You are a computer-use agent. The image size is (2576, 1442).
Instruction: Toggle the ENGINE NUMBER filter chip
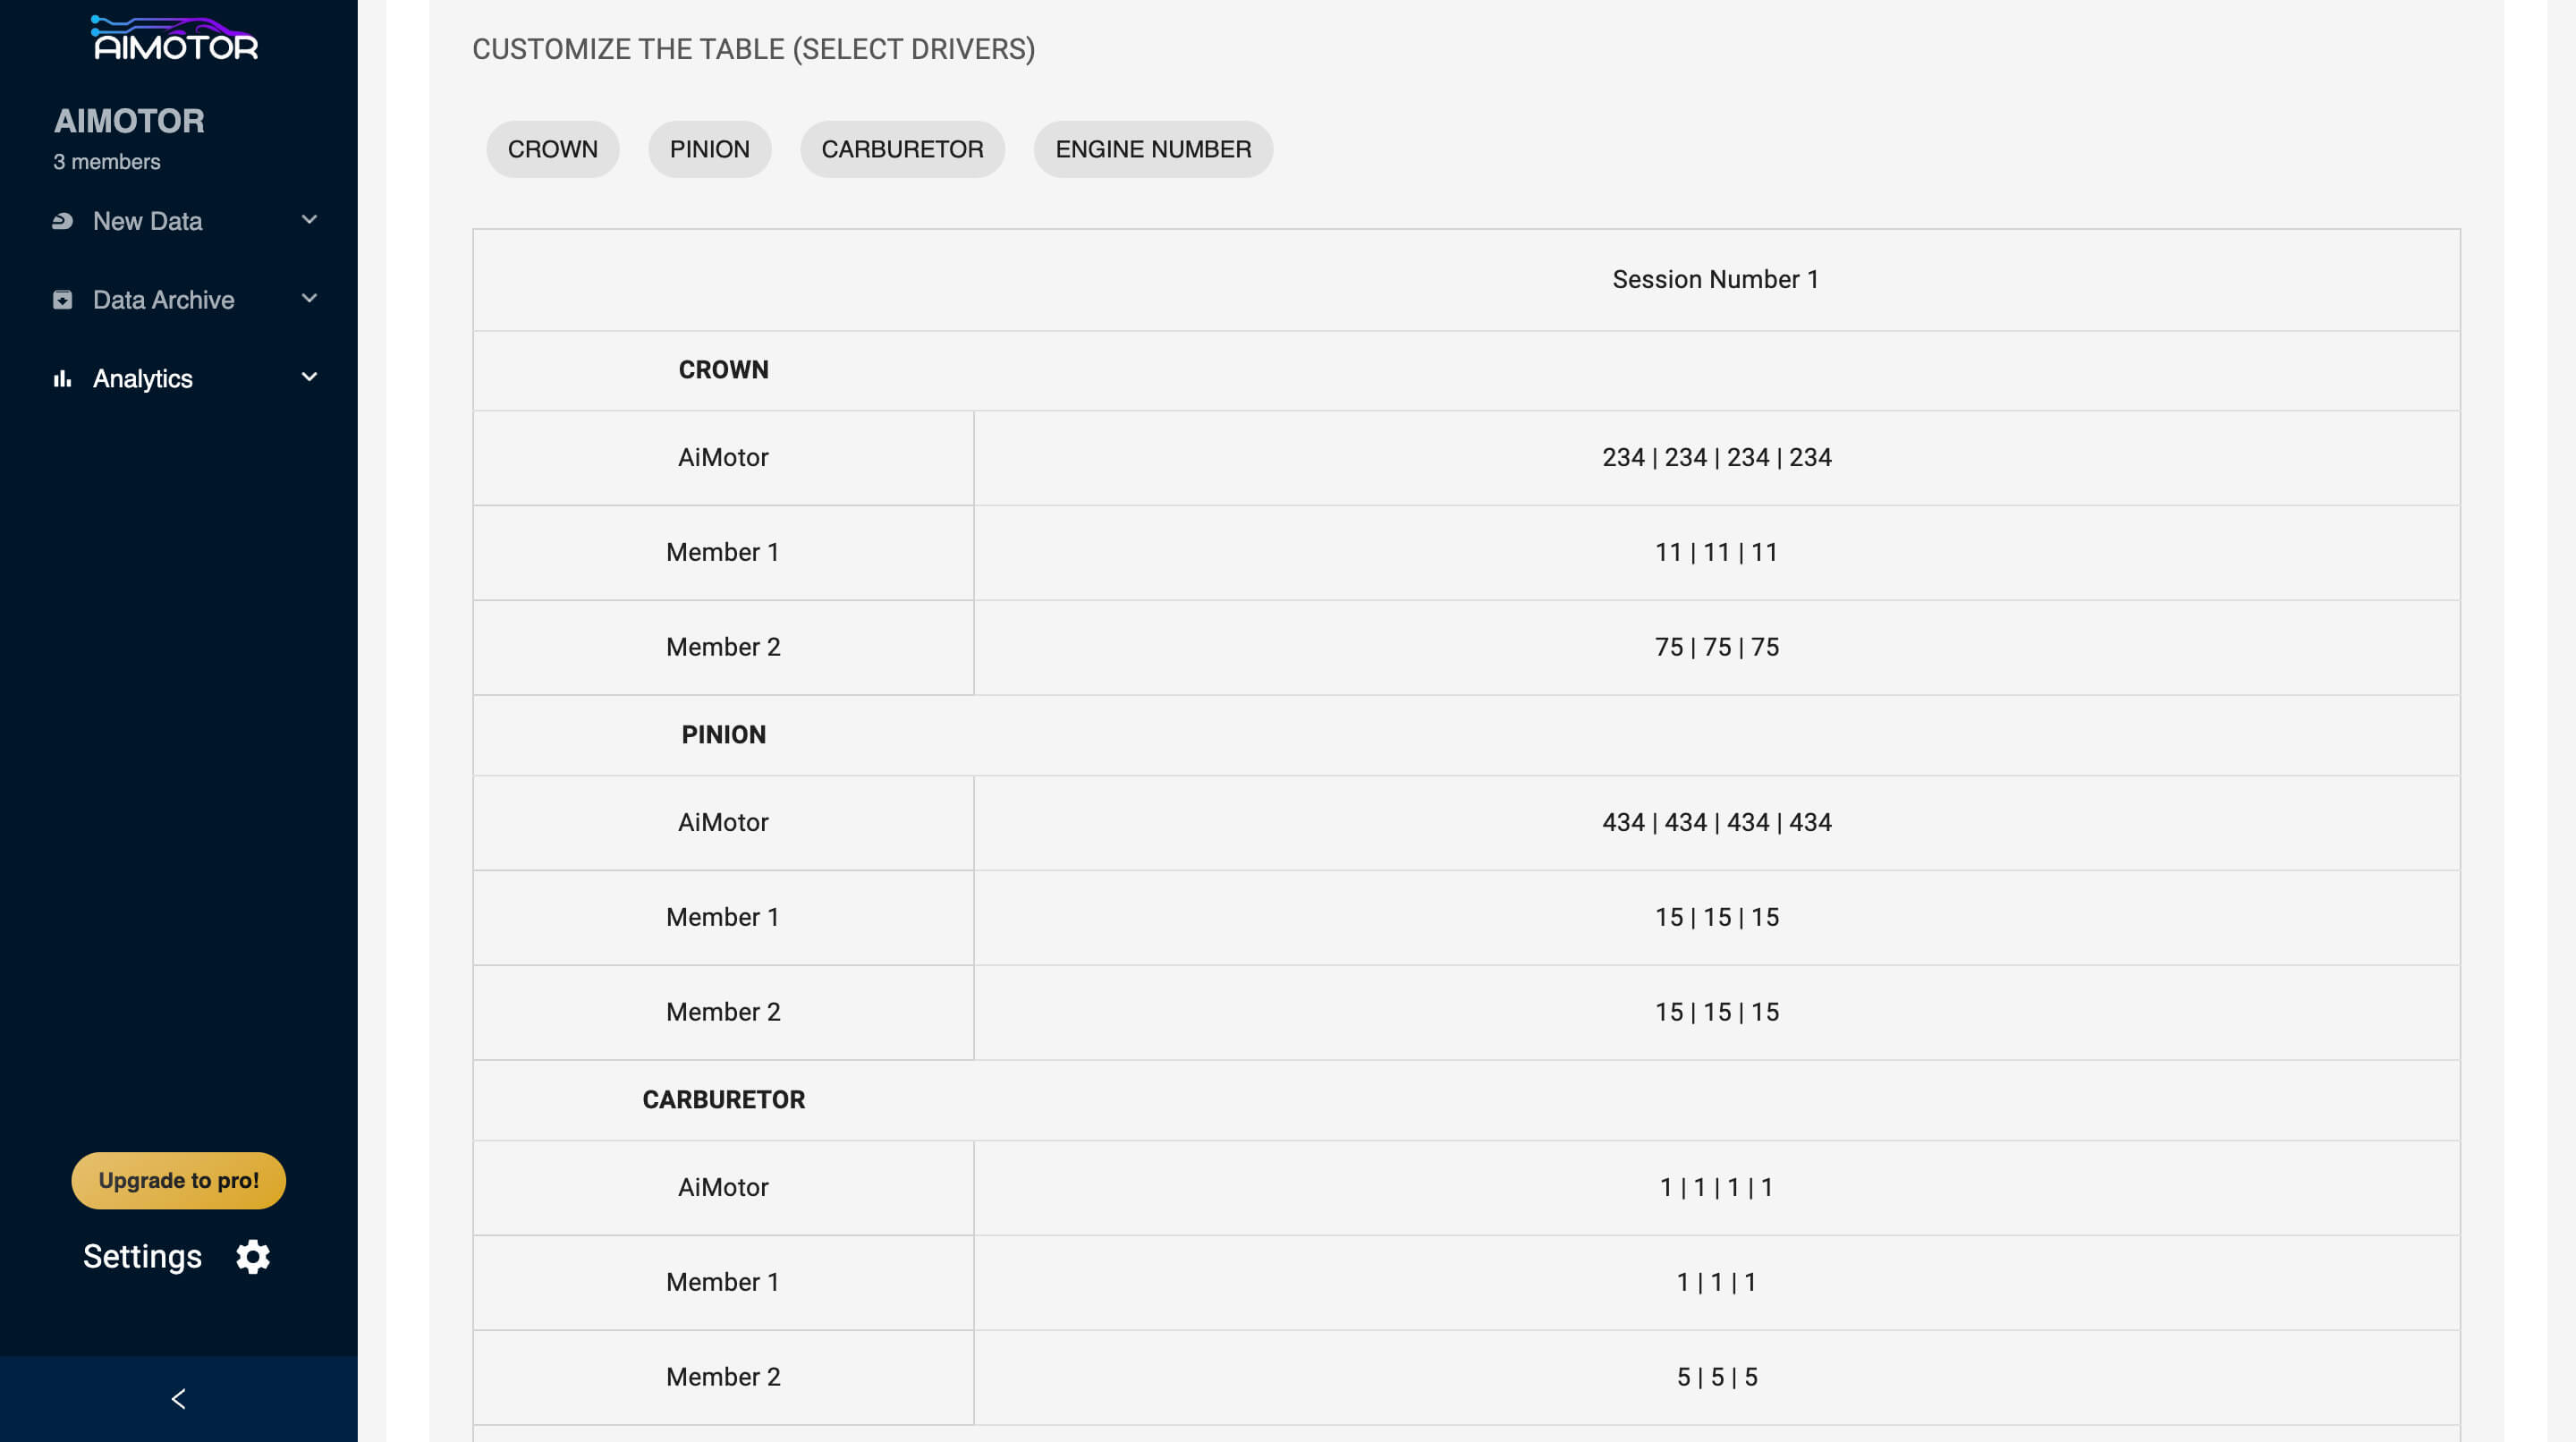tap(1153, 150)
